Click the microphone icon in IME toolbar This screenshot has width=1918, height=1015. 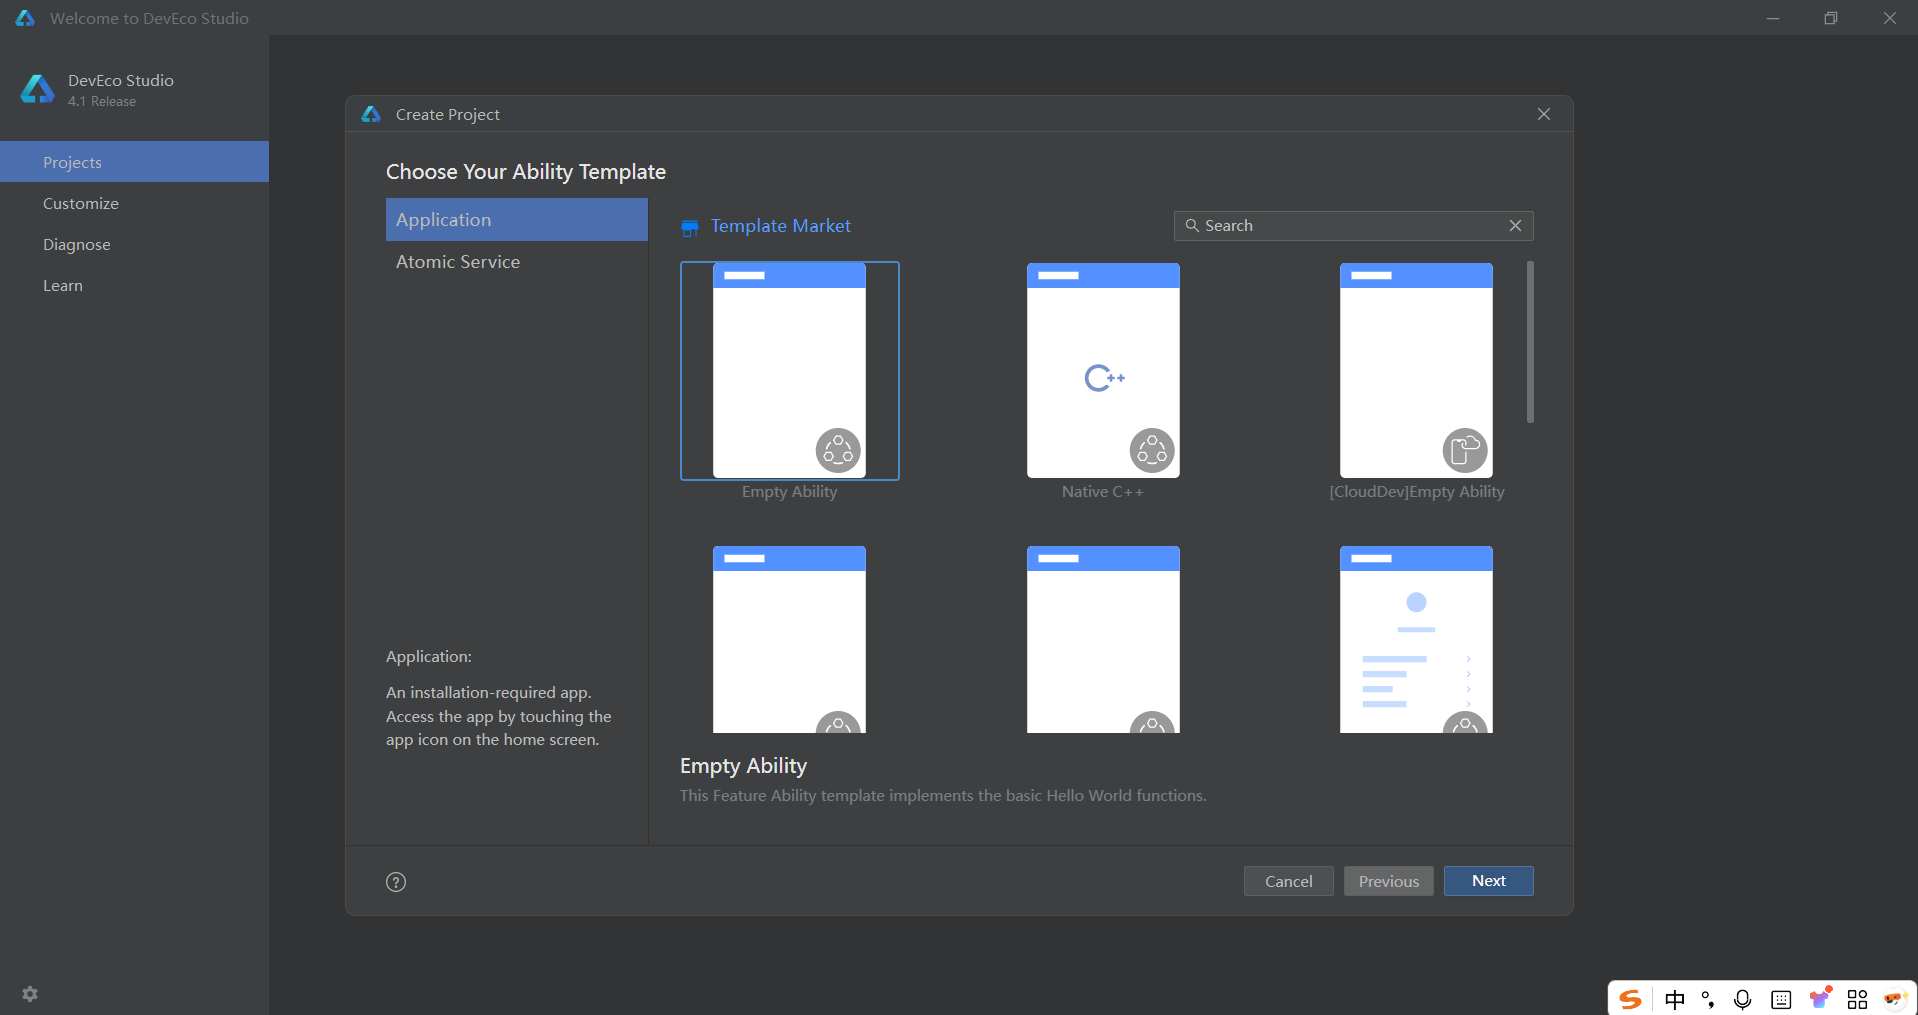pyautogui.click(x=1743, y=999)
